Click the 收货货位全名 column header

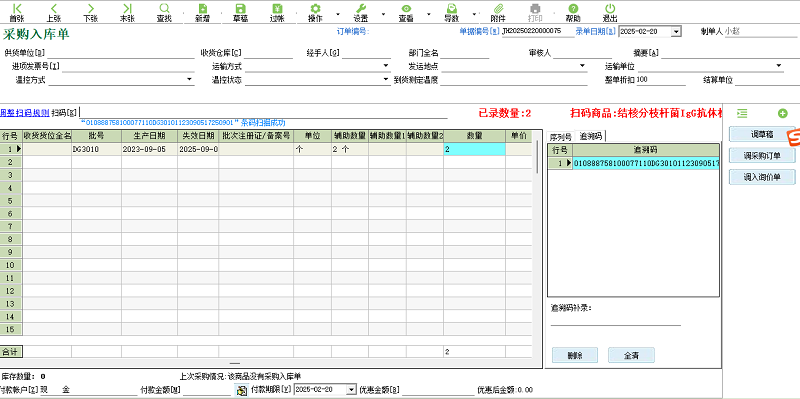(47, 136)
